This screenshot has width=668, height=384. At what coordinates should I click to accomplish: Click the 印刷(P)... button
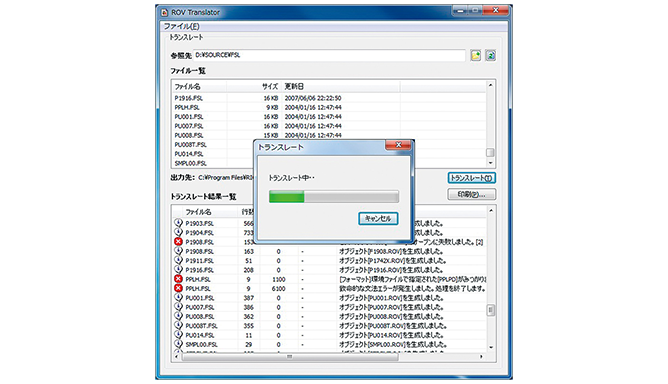pos(471,194)
